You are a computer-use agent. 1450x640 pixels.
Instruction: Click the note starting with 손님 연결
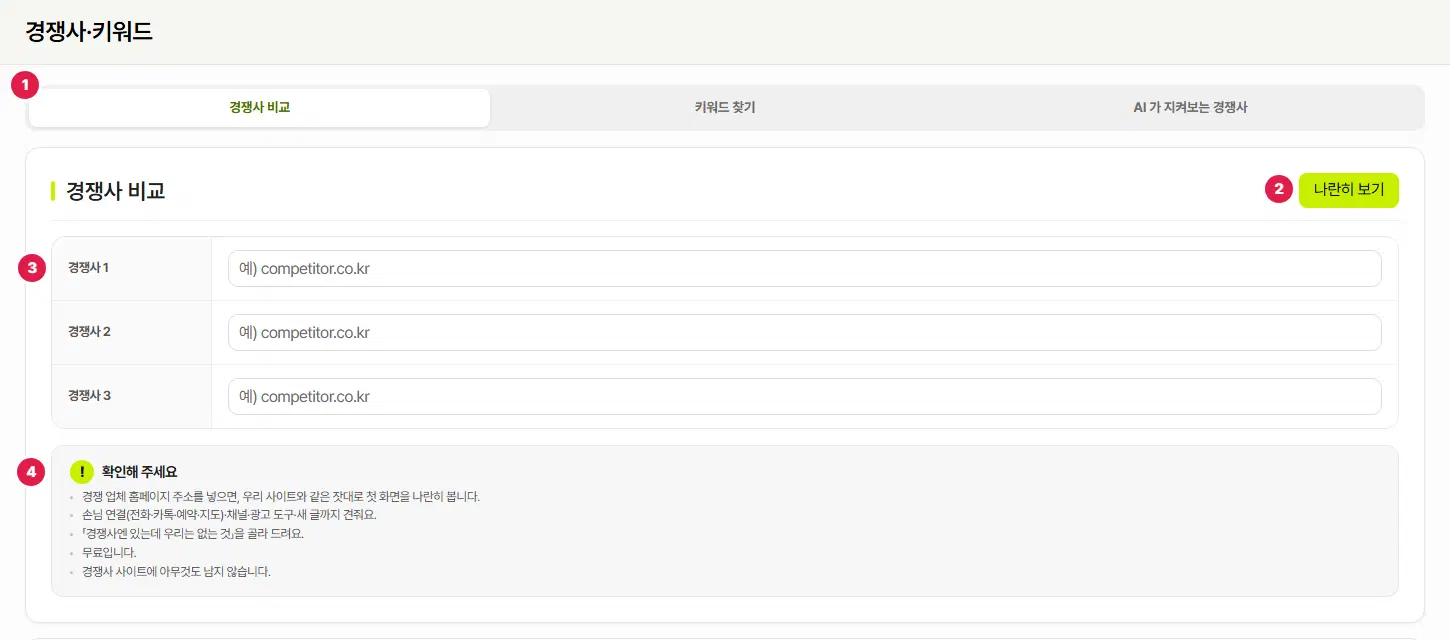229,515
